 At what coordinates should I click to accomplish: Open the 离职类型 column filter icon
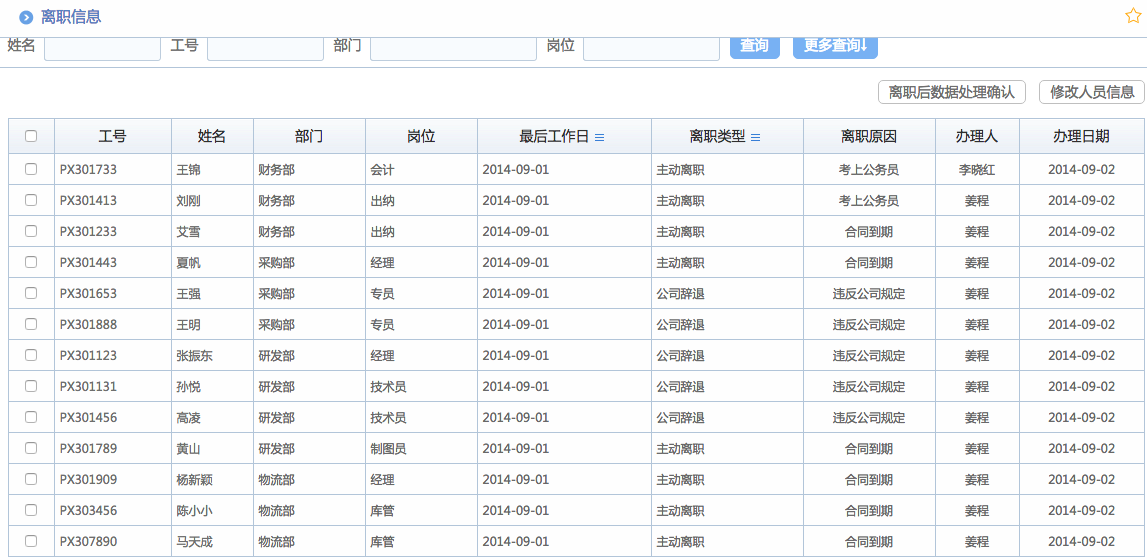756,137
